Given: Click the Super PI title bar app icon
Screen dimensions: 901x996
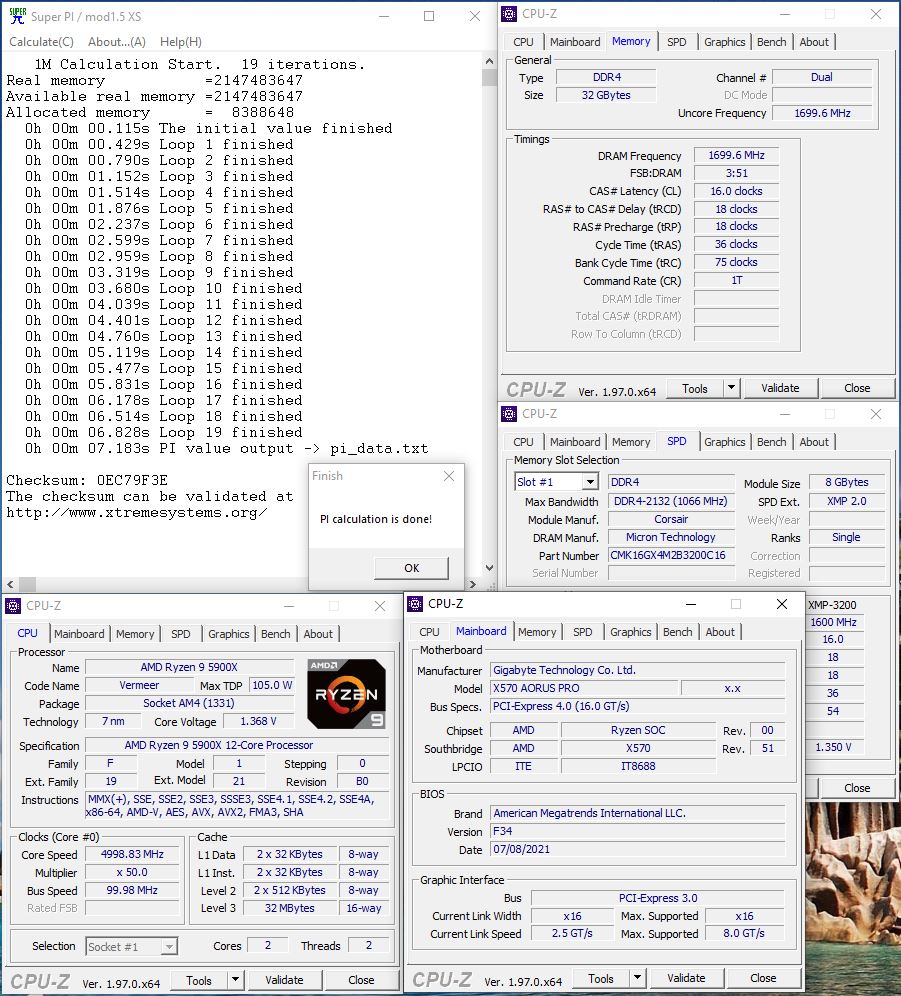Looking at the screenshot, I should pyautogui.click(x=17, y=16).
